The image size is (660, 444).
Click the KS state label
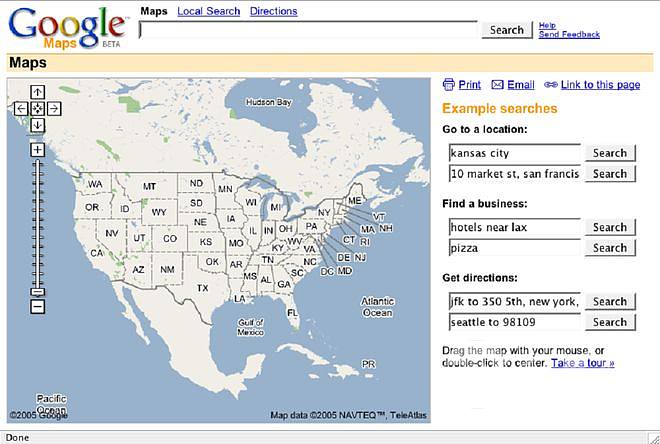206,242
